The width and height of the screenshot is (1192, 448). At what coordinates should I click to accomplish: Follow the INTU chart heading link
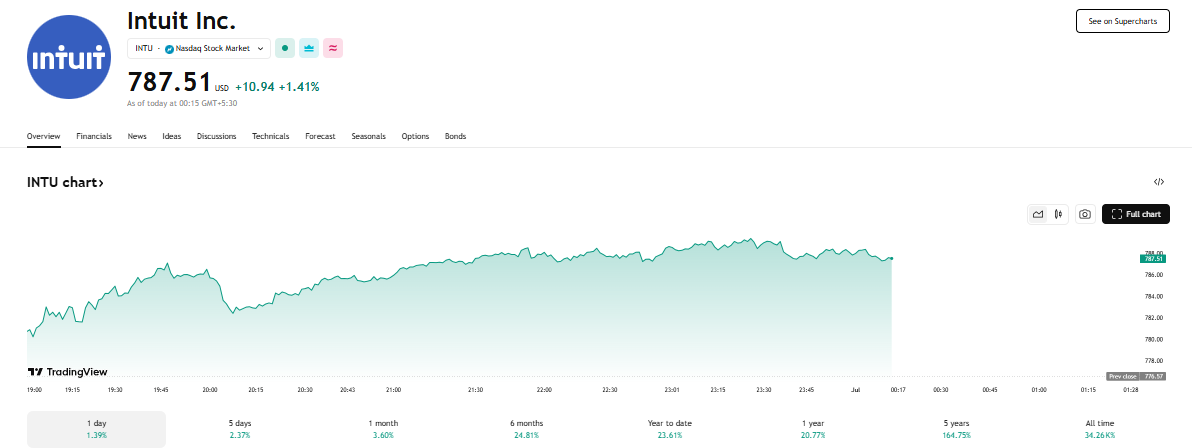65,183
